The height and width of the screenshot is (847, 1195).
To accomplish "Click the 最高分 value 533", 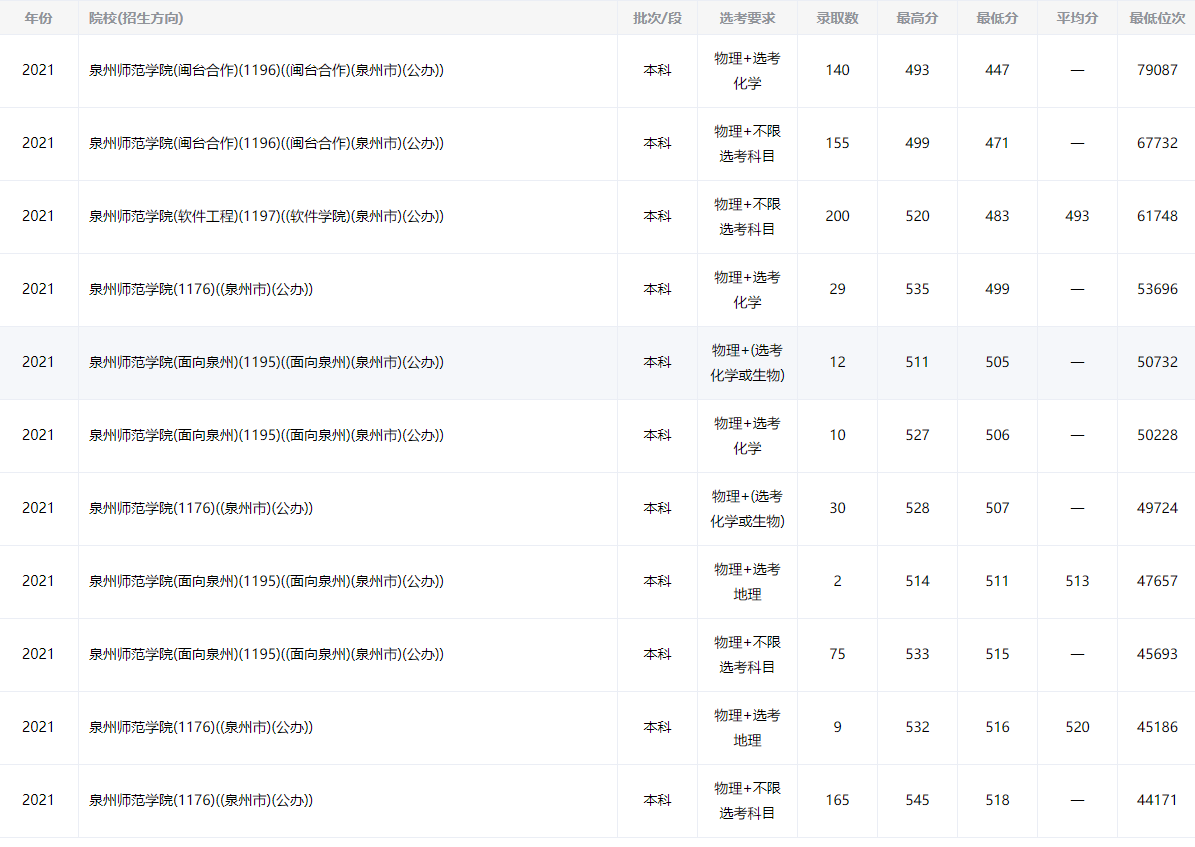I will tap(917, 655).
